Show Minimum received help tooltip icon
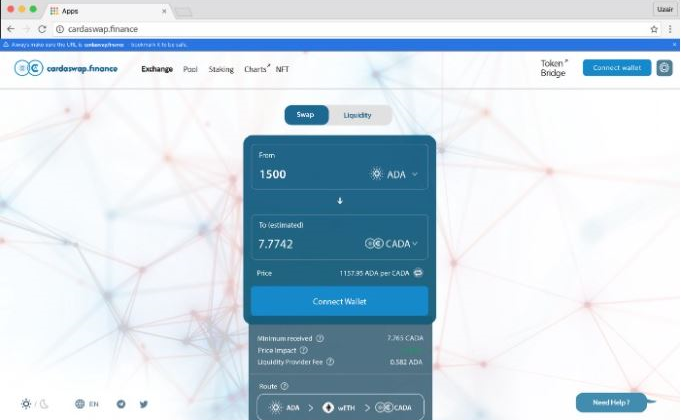Viewport: 681px width, 420px height. pyautogui.click(x=320, y=338)
